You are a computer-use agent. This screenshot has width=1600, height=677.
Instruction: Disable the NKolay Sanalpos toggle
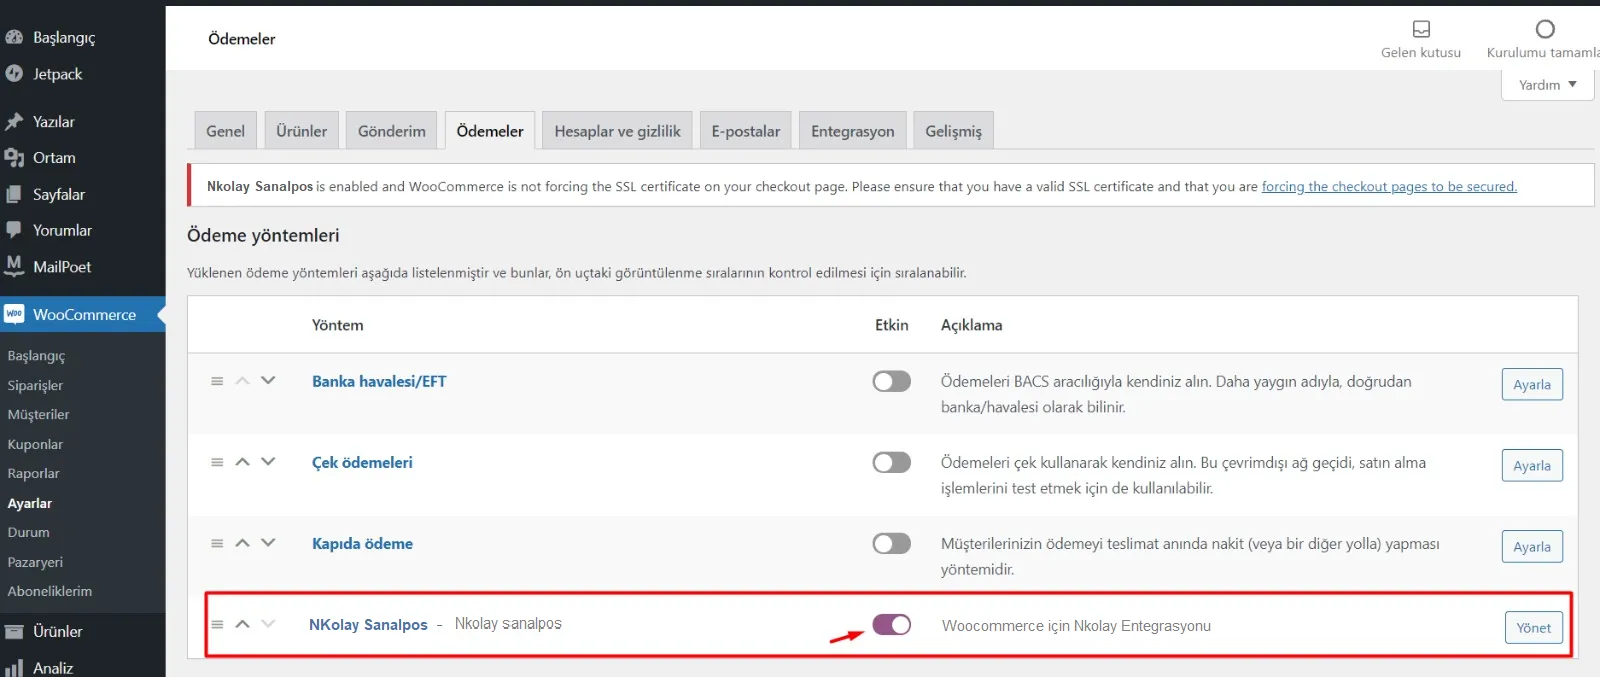pyautogui.click(x=891, y=625)
